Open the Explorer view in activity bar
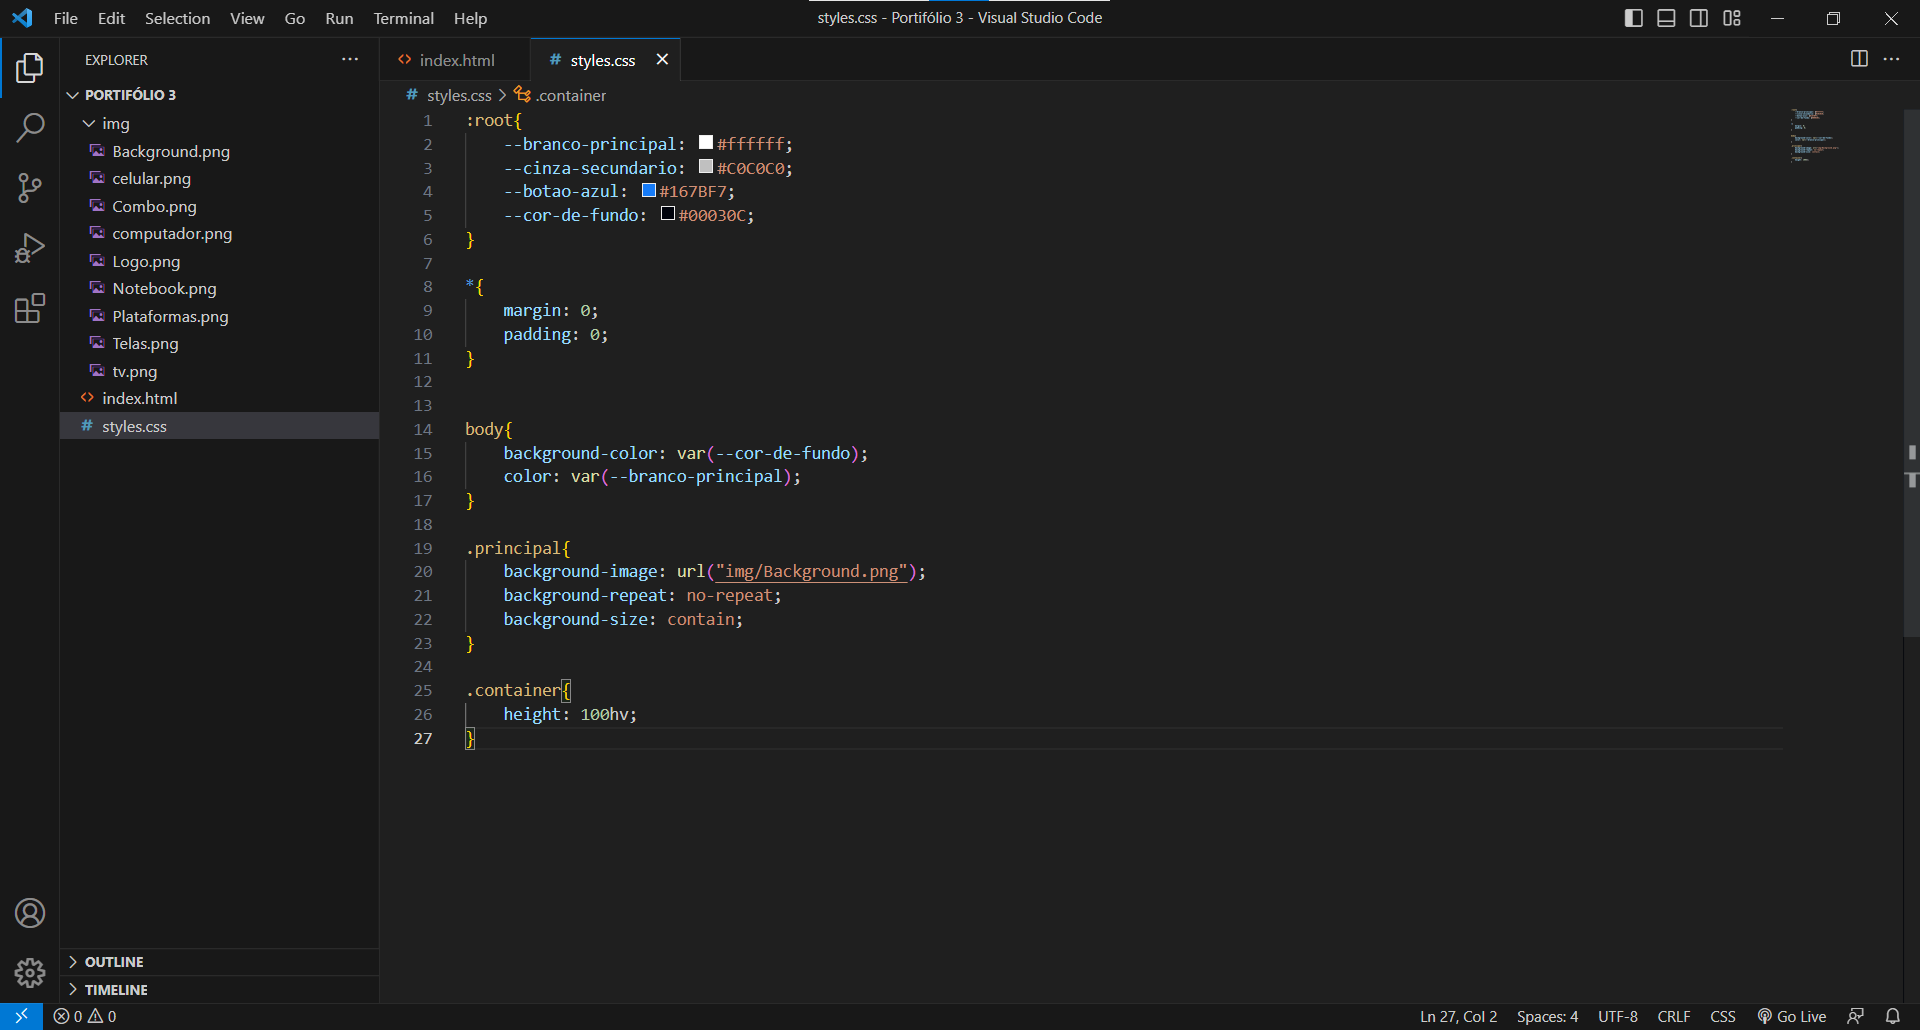The image size is (1920, 1030). [30, 68]
